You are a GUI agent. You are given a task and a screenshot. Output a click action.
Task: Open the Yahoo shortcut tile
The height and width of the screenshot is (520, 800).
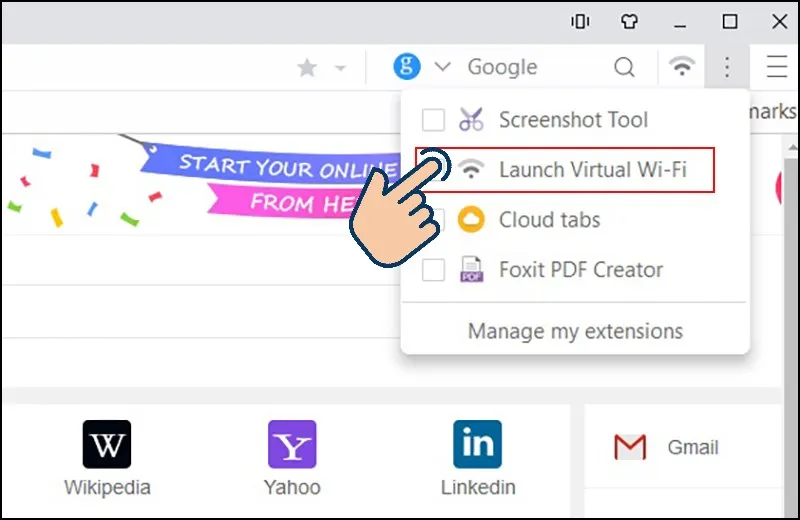click(292, 457)
